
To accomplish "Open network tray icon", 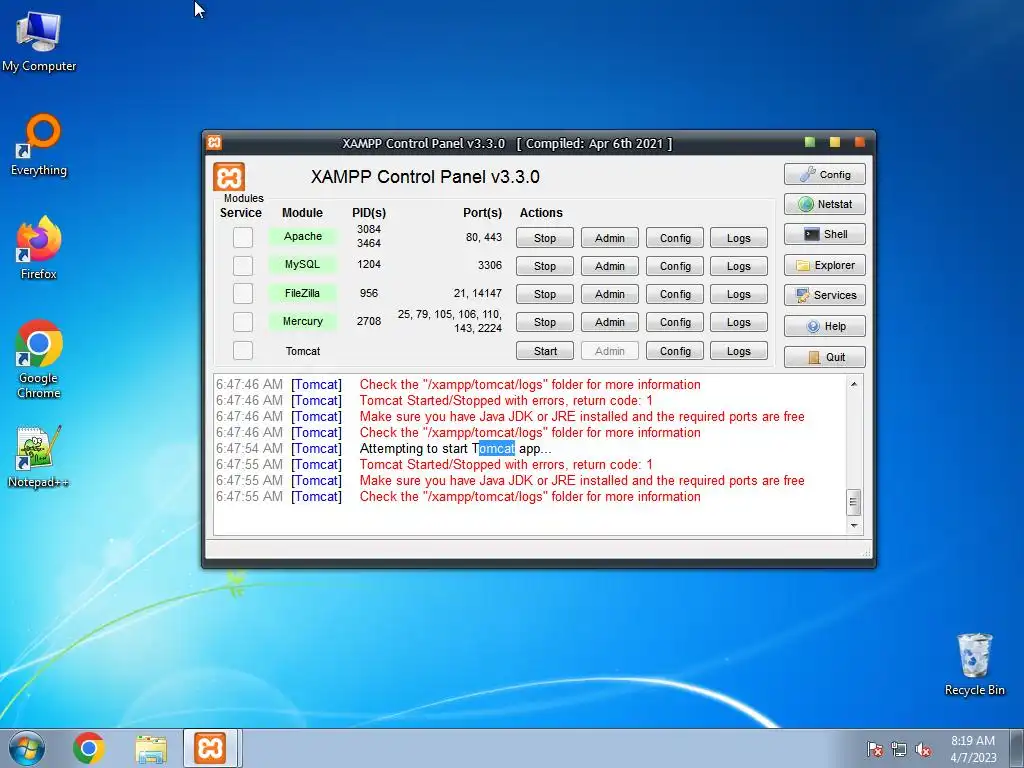I will click(899, 749).
